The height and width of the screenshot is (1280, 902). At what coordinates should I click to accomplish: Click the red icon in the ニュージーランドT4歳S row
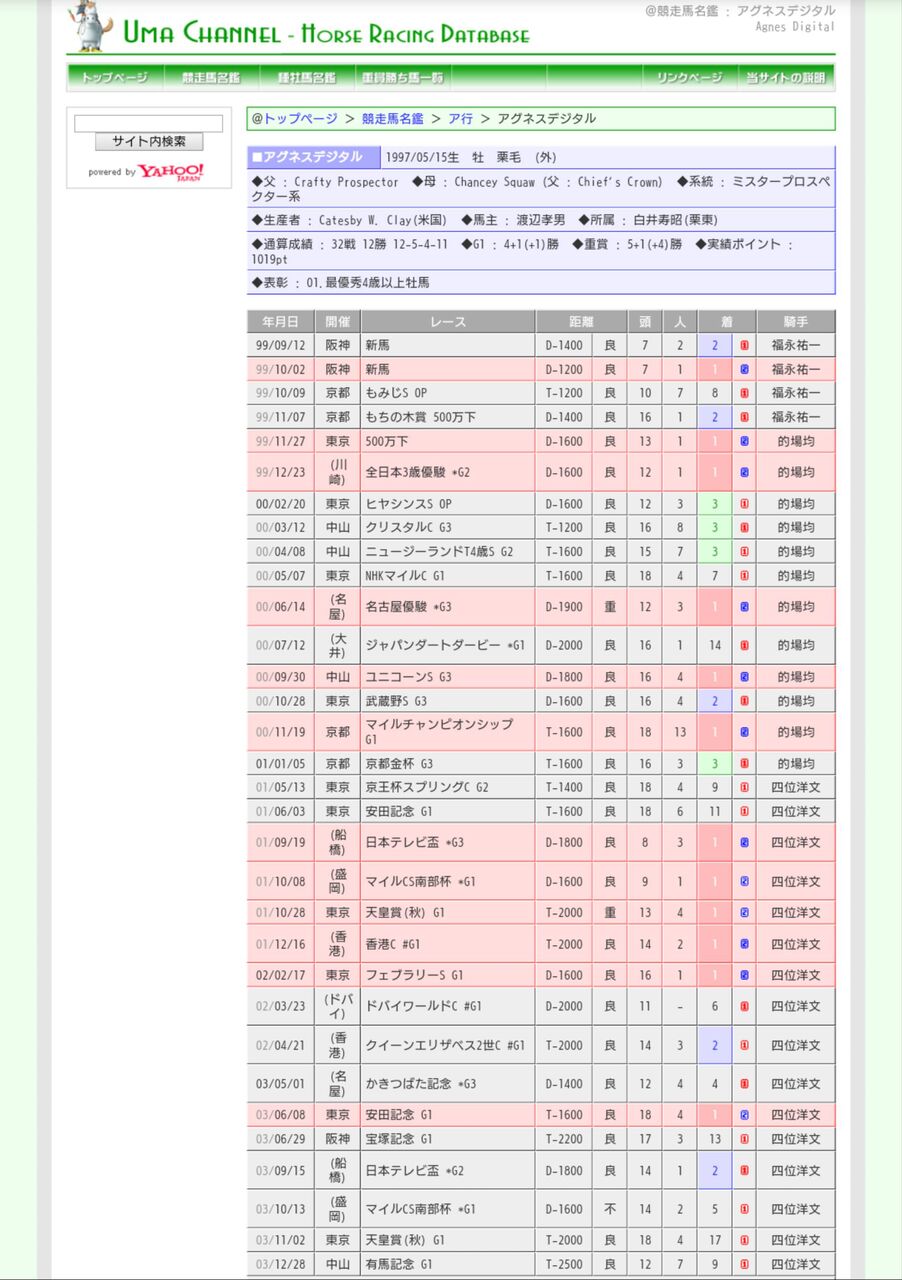click(744, 552)
